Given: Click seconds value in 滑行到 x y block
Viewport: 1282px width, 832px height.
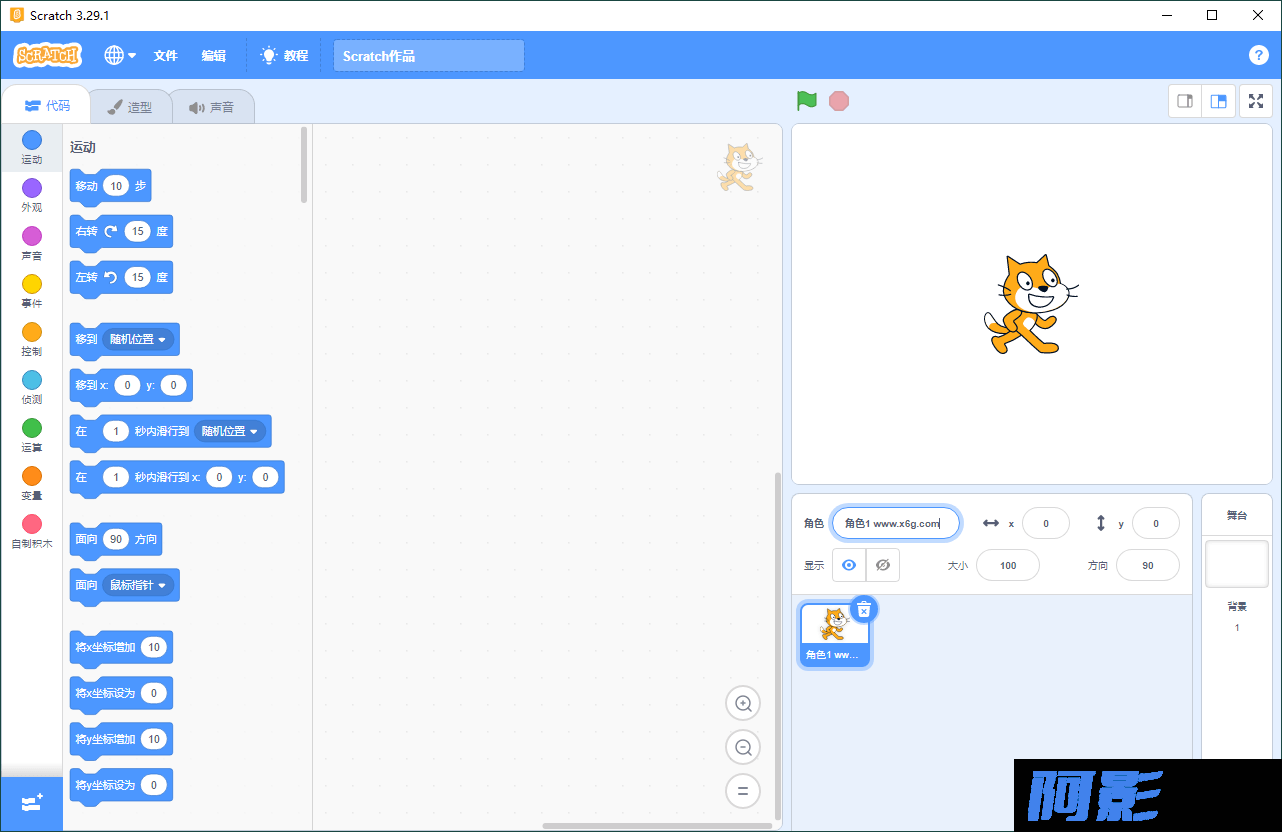Looking at the screenshot, I should [x=116, y=477].
